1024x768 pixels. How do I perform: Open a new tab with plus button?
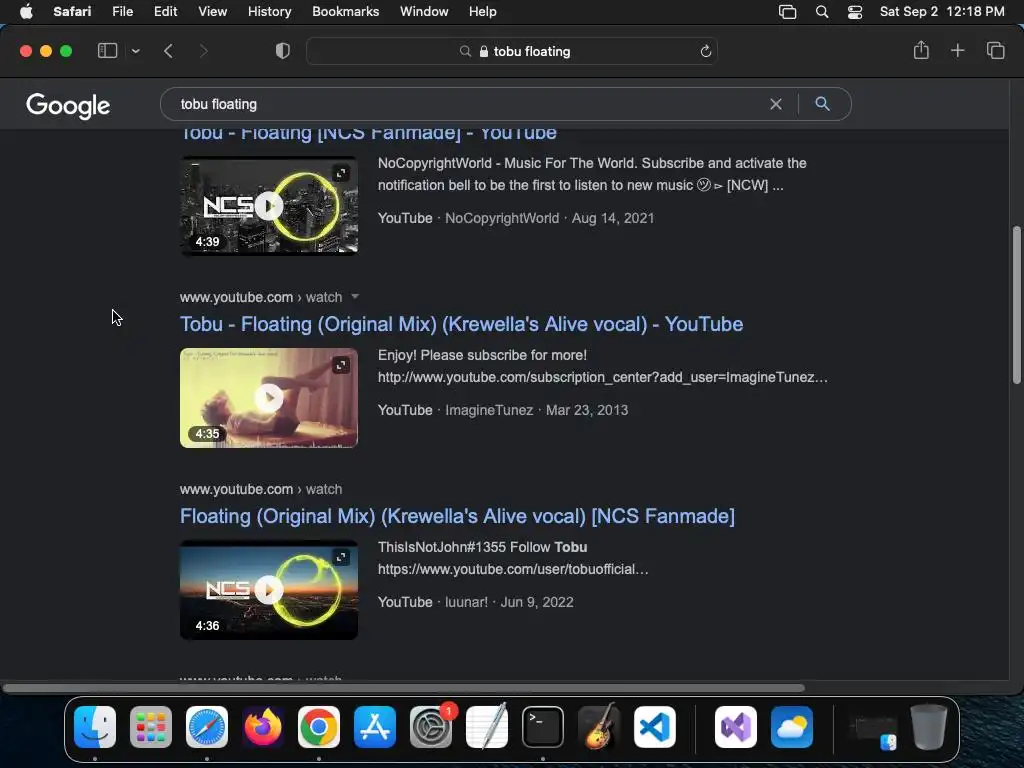tap(957, 50)
